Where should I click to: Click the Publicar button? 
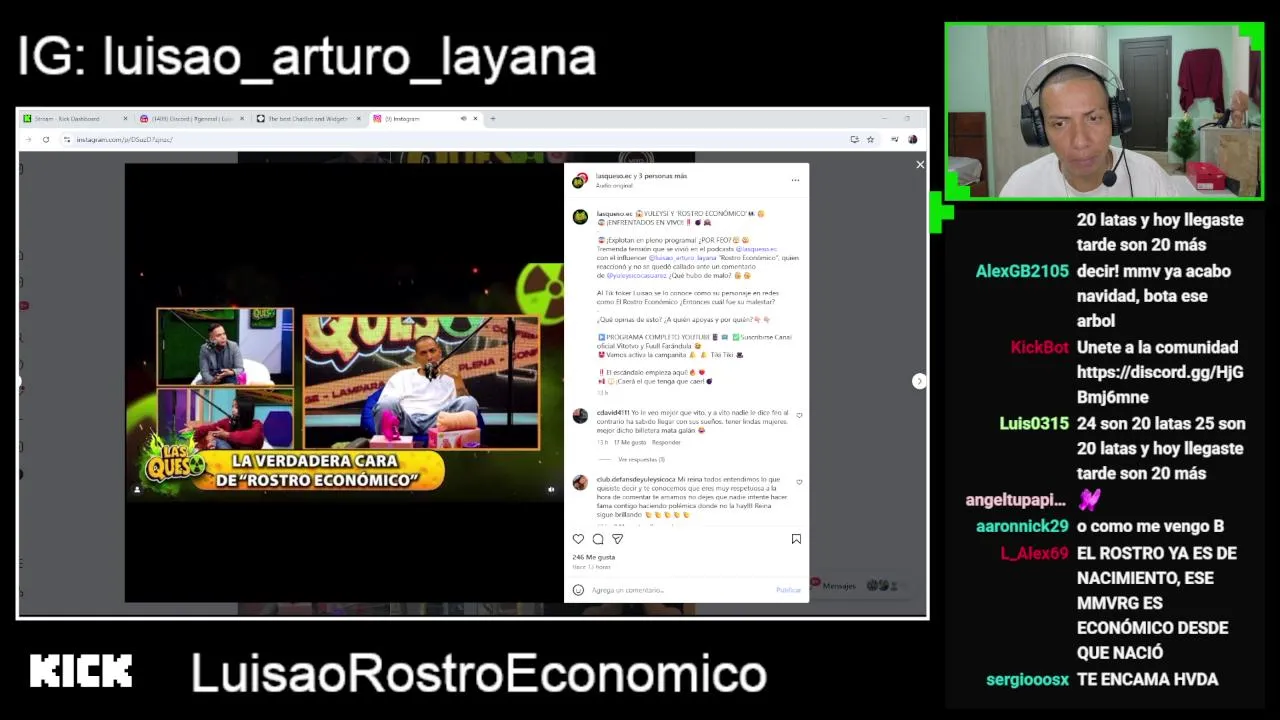coord(788,590)
